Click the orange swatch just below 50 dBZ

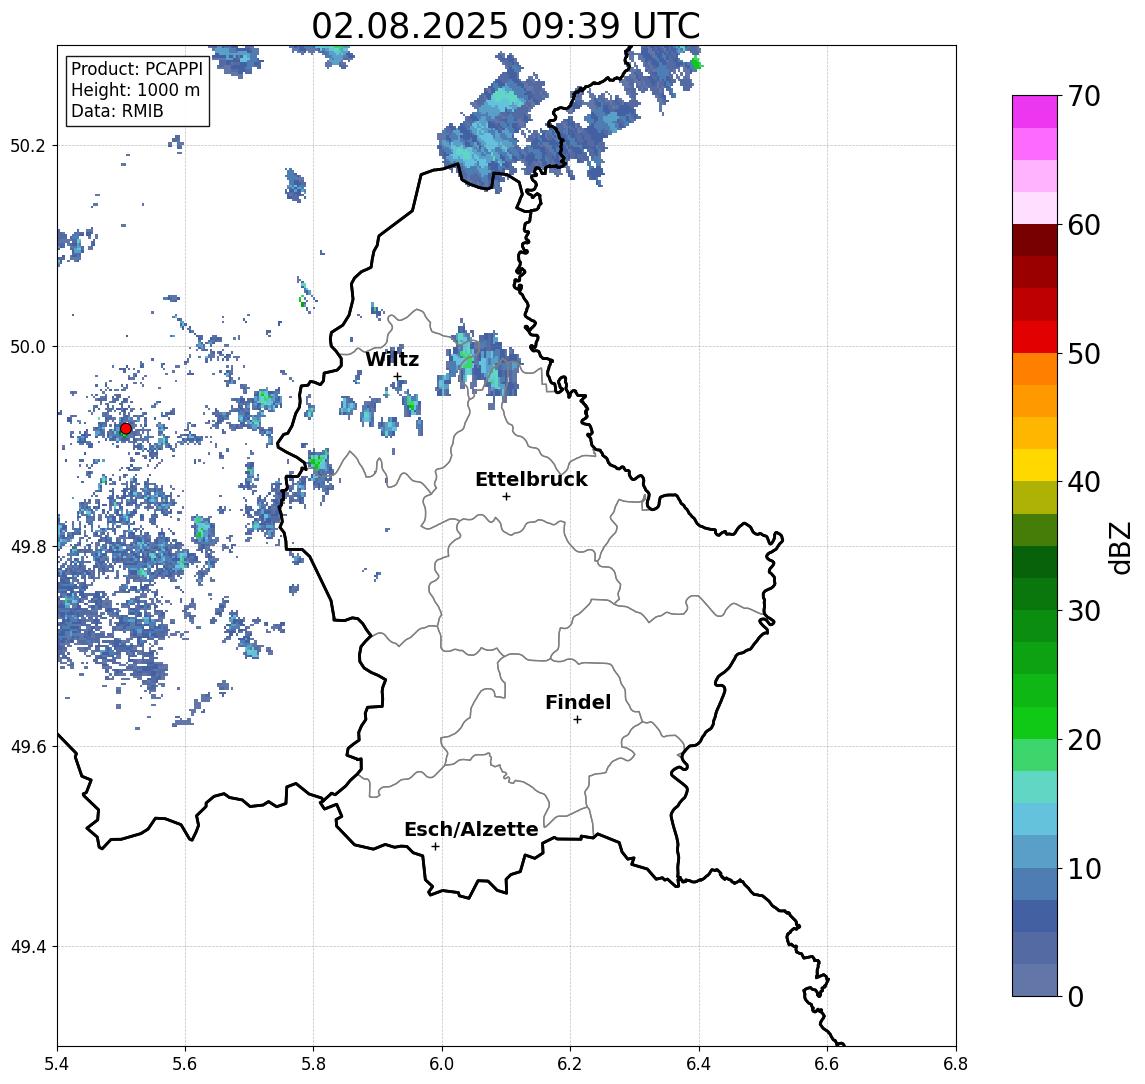[x=1035, y=370]
